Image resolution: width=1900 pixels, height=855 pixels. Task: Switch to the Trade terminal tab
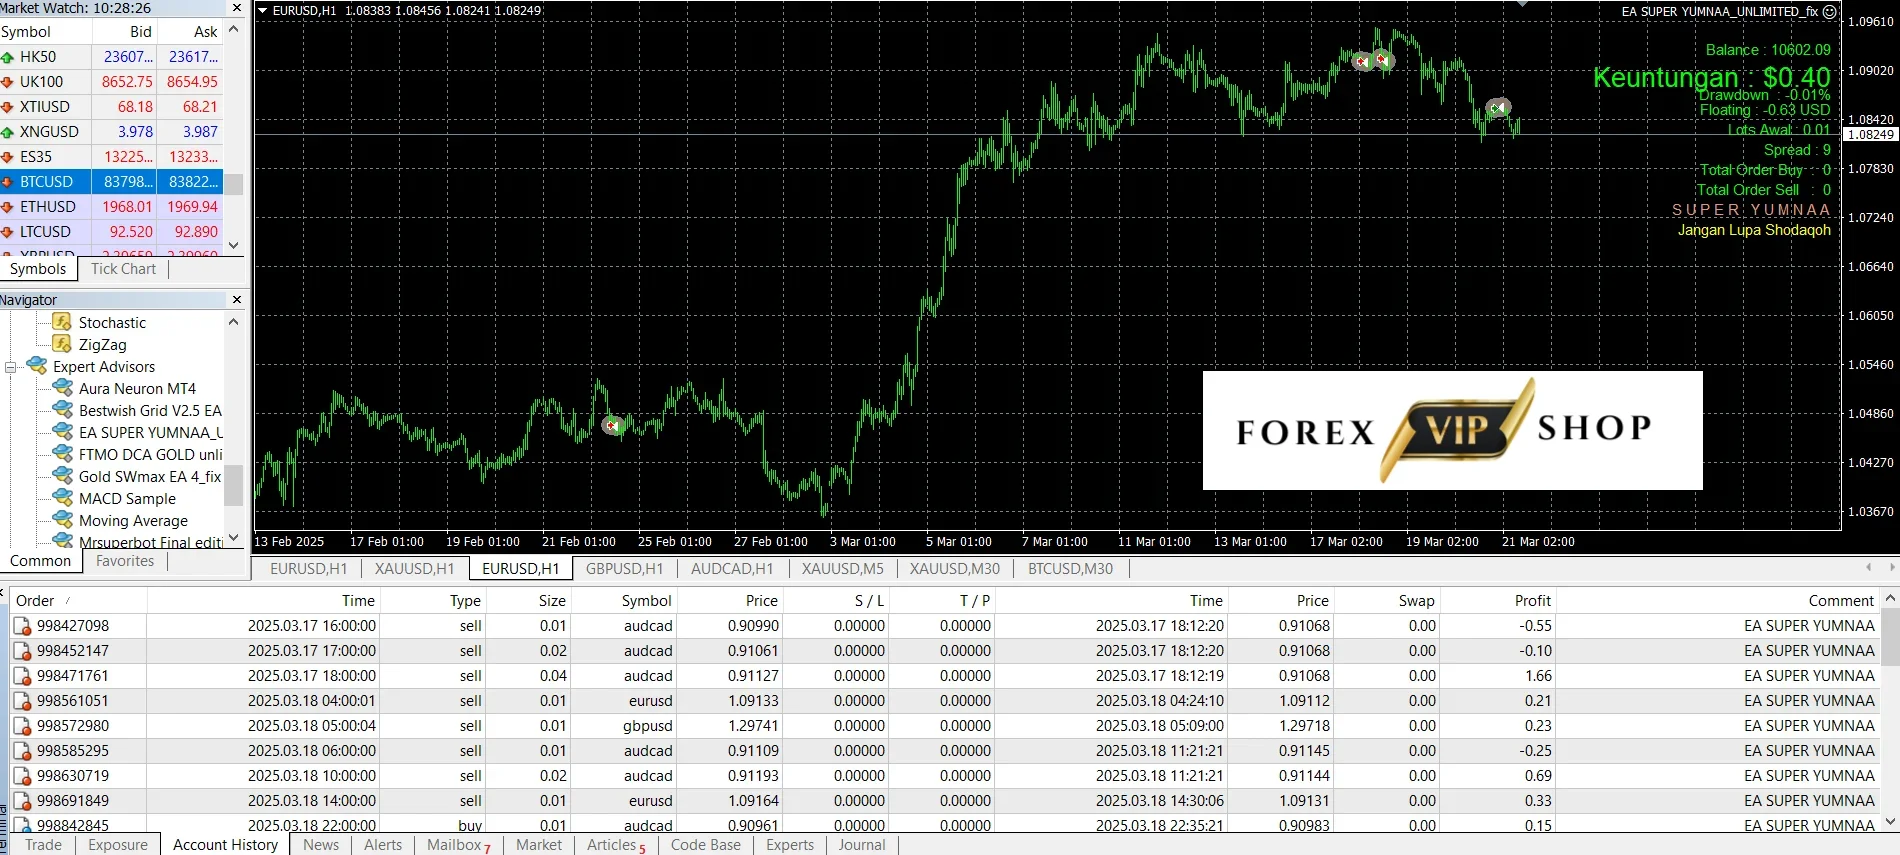point(43,845)
